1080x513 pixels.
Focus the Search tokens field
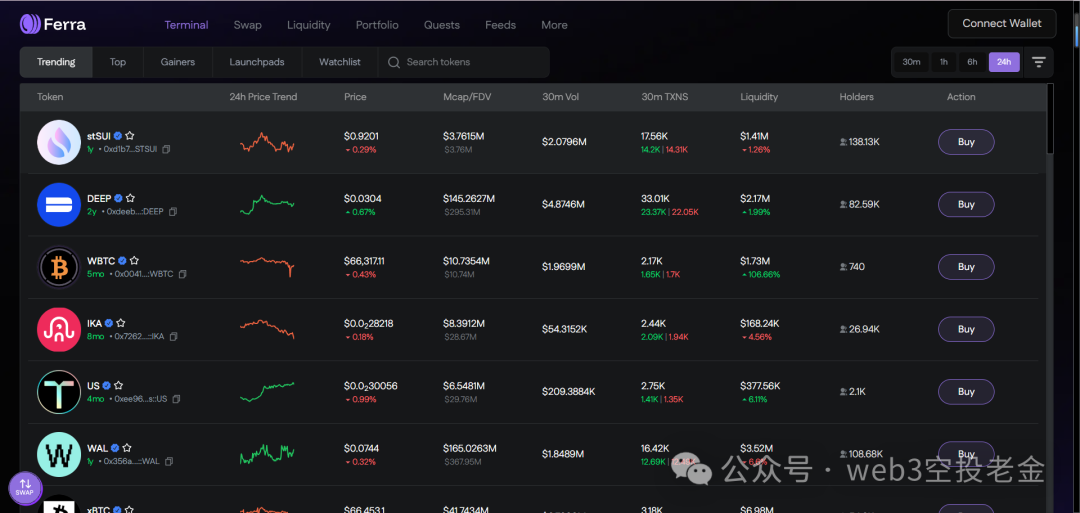click(x=464, y=62)
